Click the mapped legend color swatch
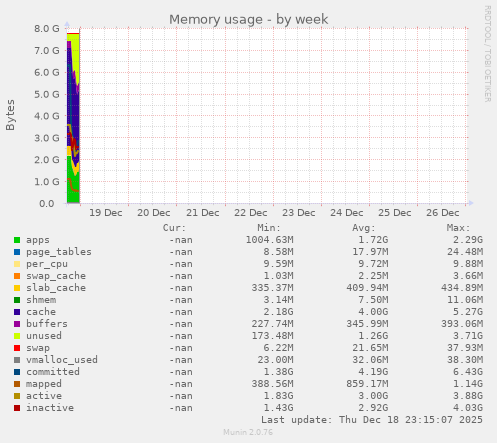 17,384
